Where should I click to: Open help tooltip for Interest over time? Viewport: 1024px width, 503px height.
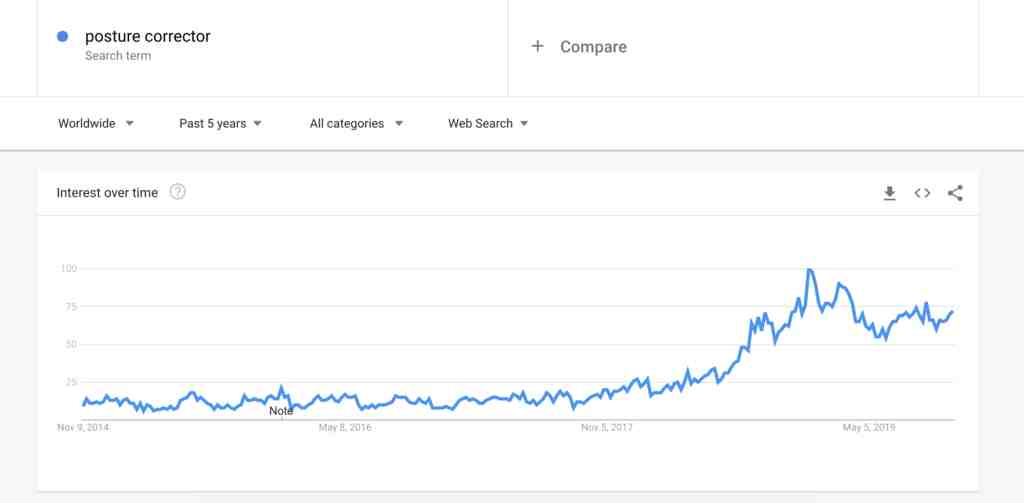[x=178, y=192]
